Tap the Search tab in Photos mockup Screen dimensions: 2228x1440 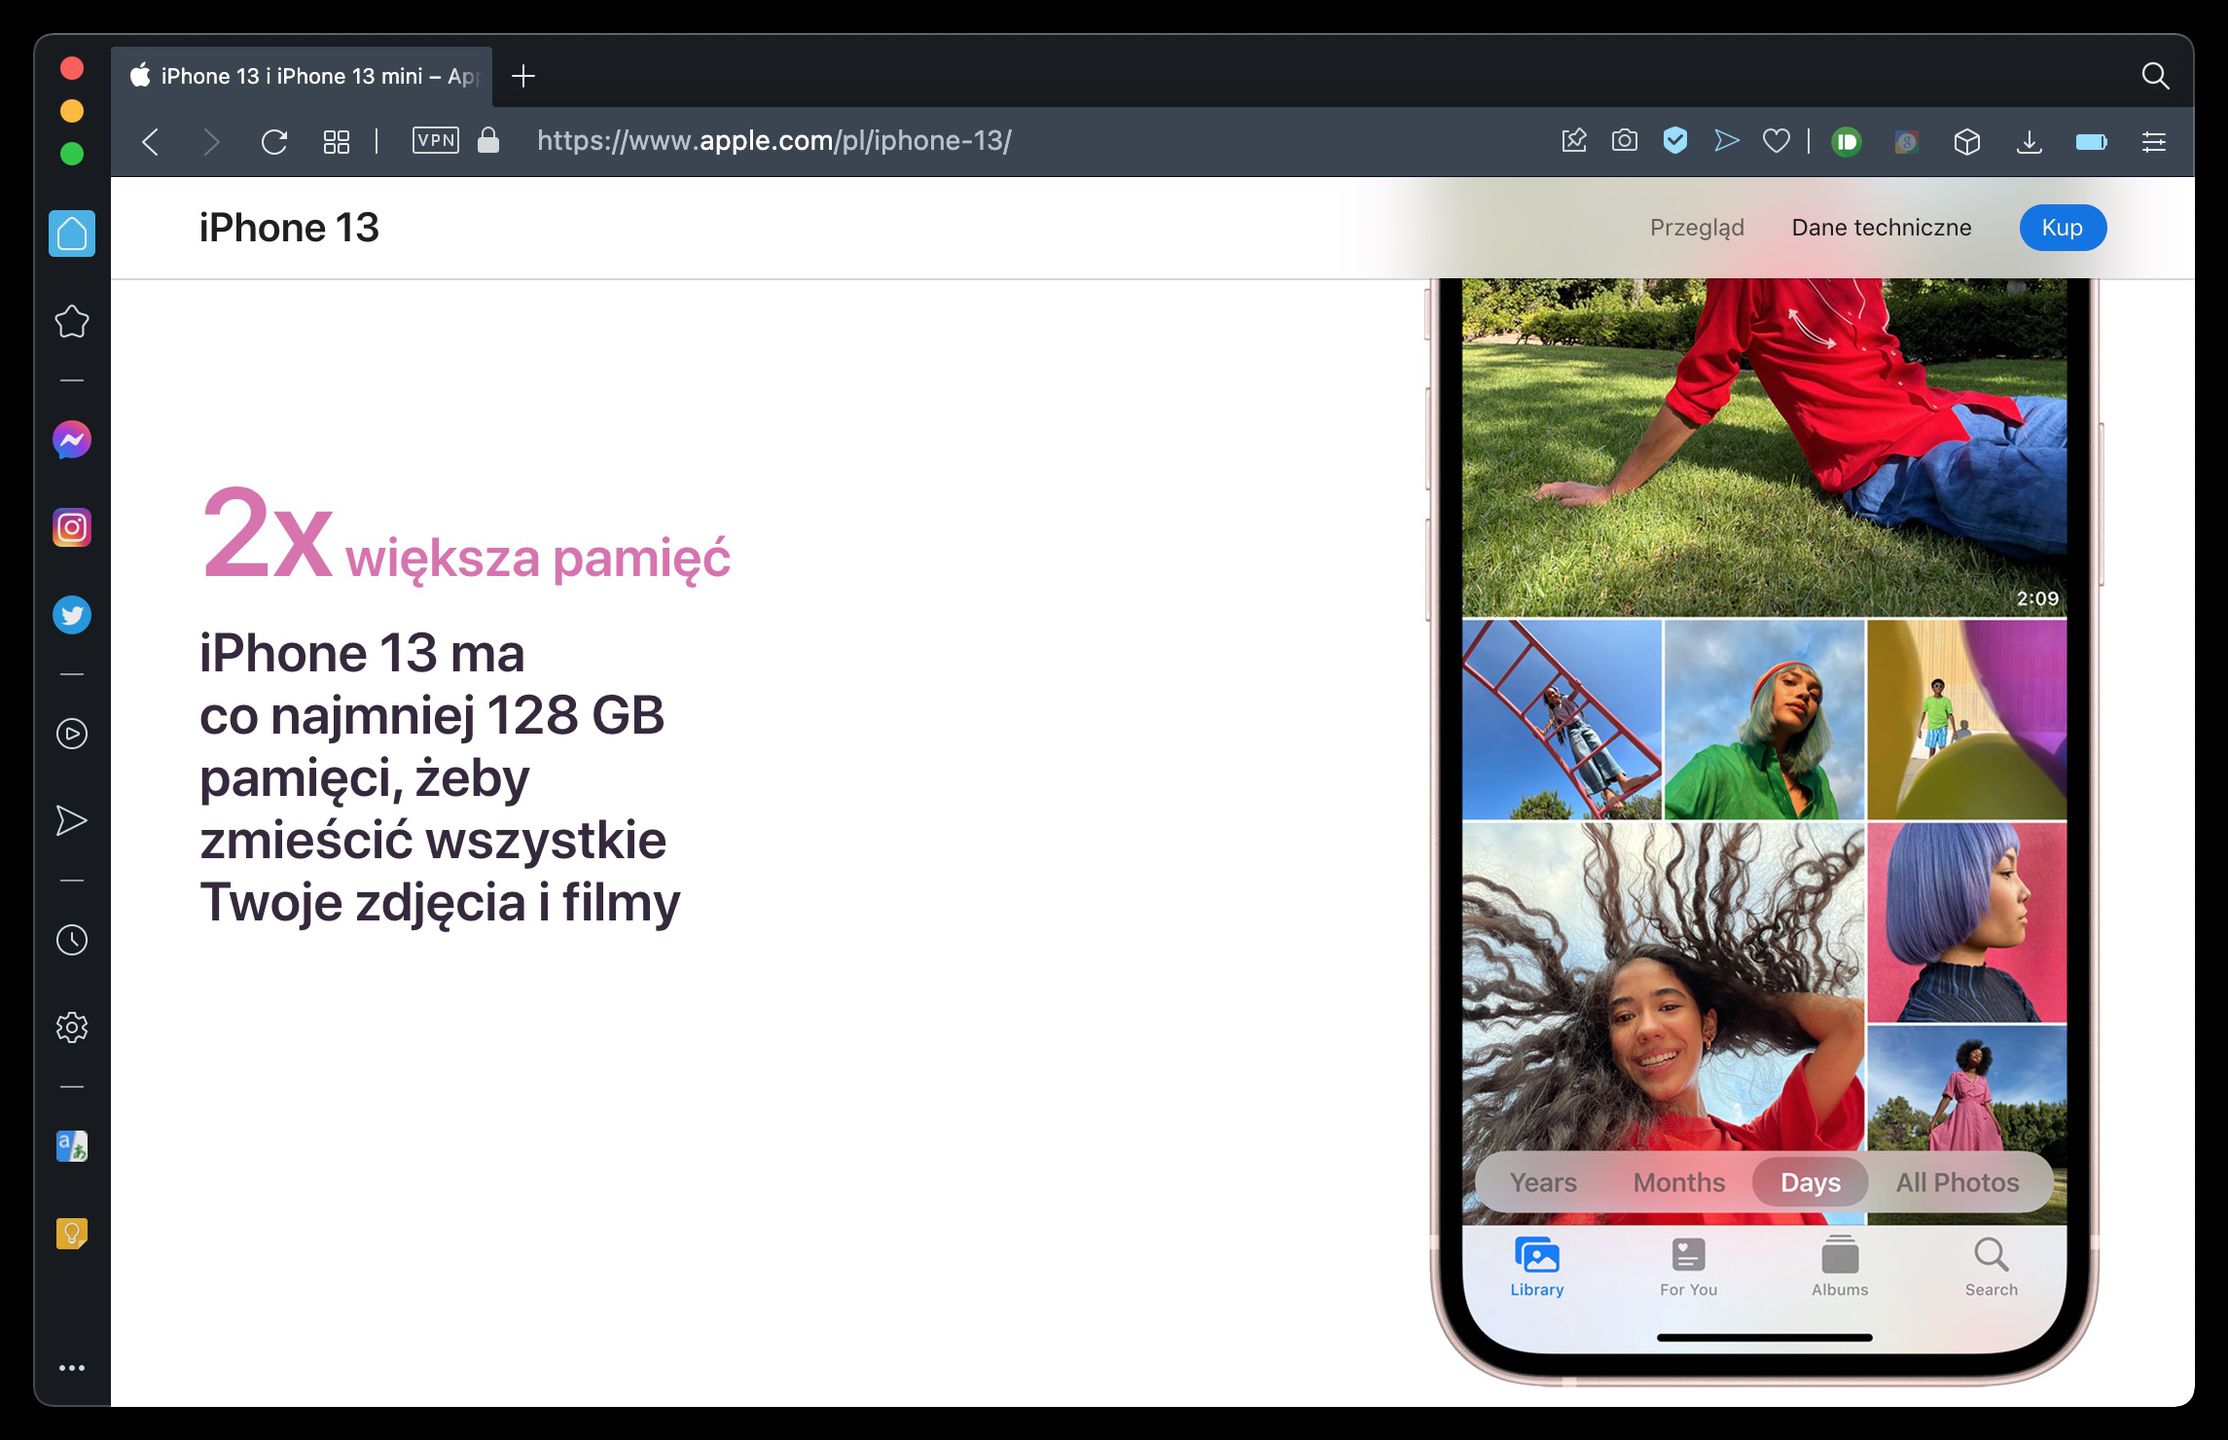[x=1991, y=1267]
